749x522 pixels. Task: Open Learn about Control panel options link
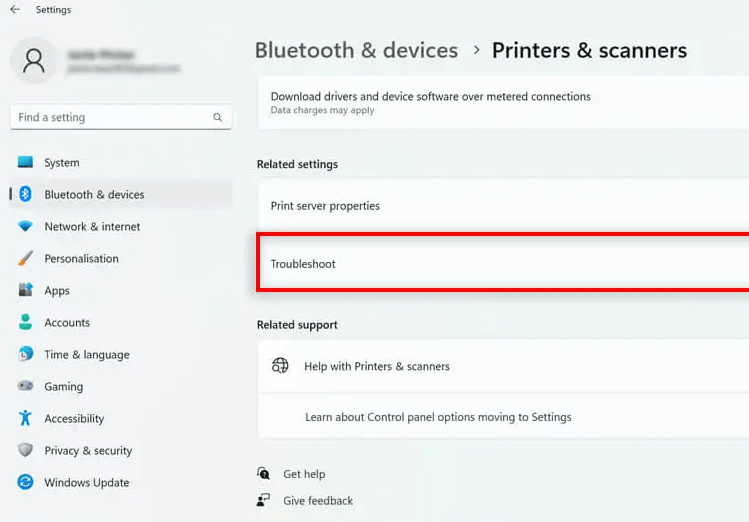point(438,417)
